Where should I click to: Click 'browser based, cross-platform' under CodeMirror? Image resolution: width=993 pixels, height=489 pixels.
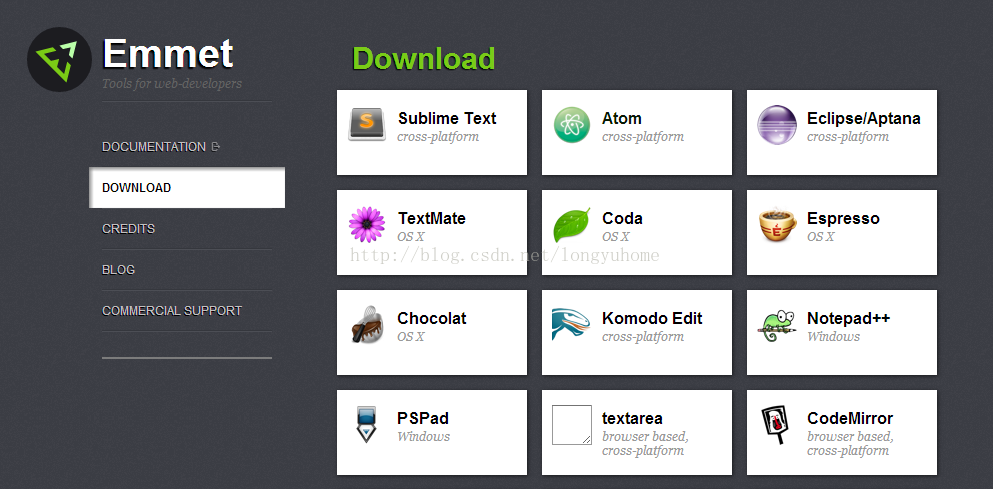pos(851,444)
